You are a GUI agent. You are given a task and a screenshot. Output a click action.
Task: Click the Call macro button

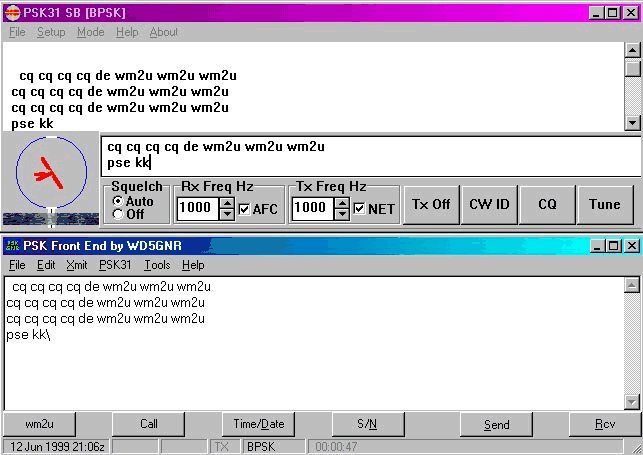(148, 424)
